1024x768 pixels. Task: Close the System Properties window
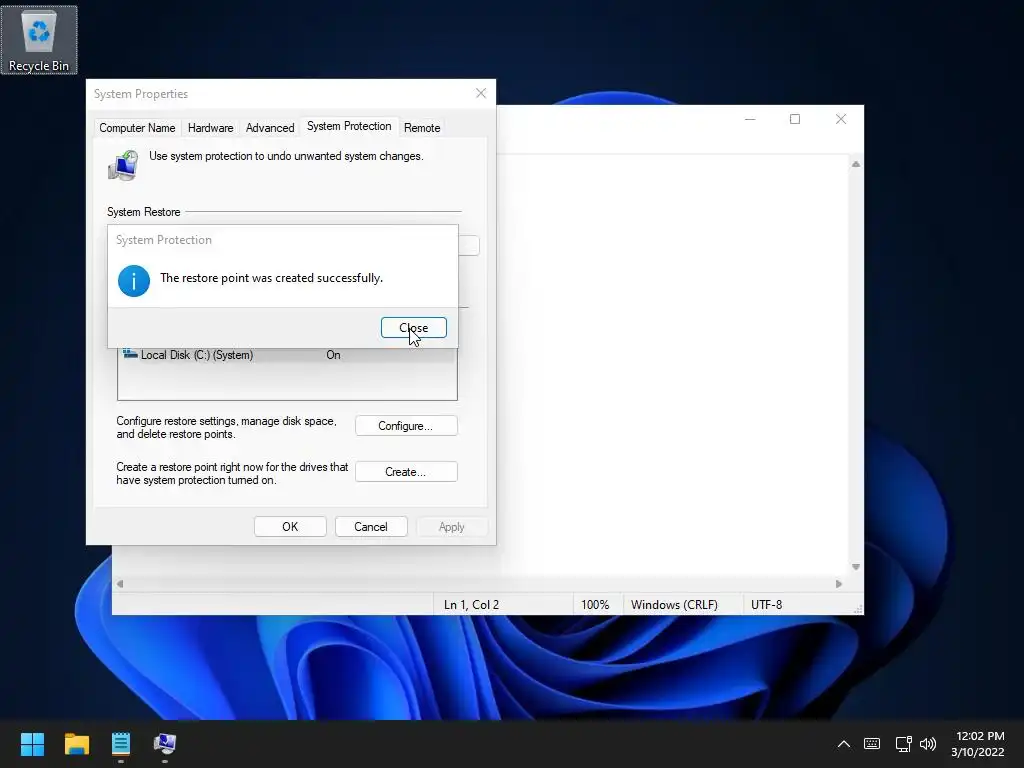[x=481, y=93]
